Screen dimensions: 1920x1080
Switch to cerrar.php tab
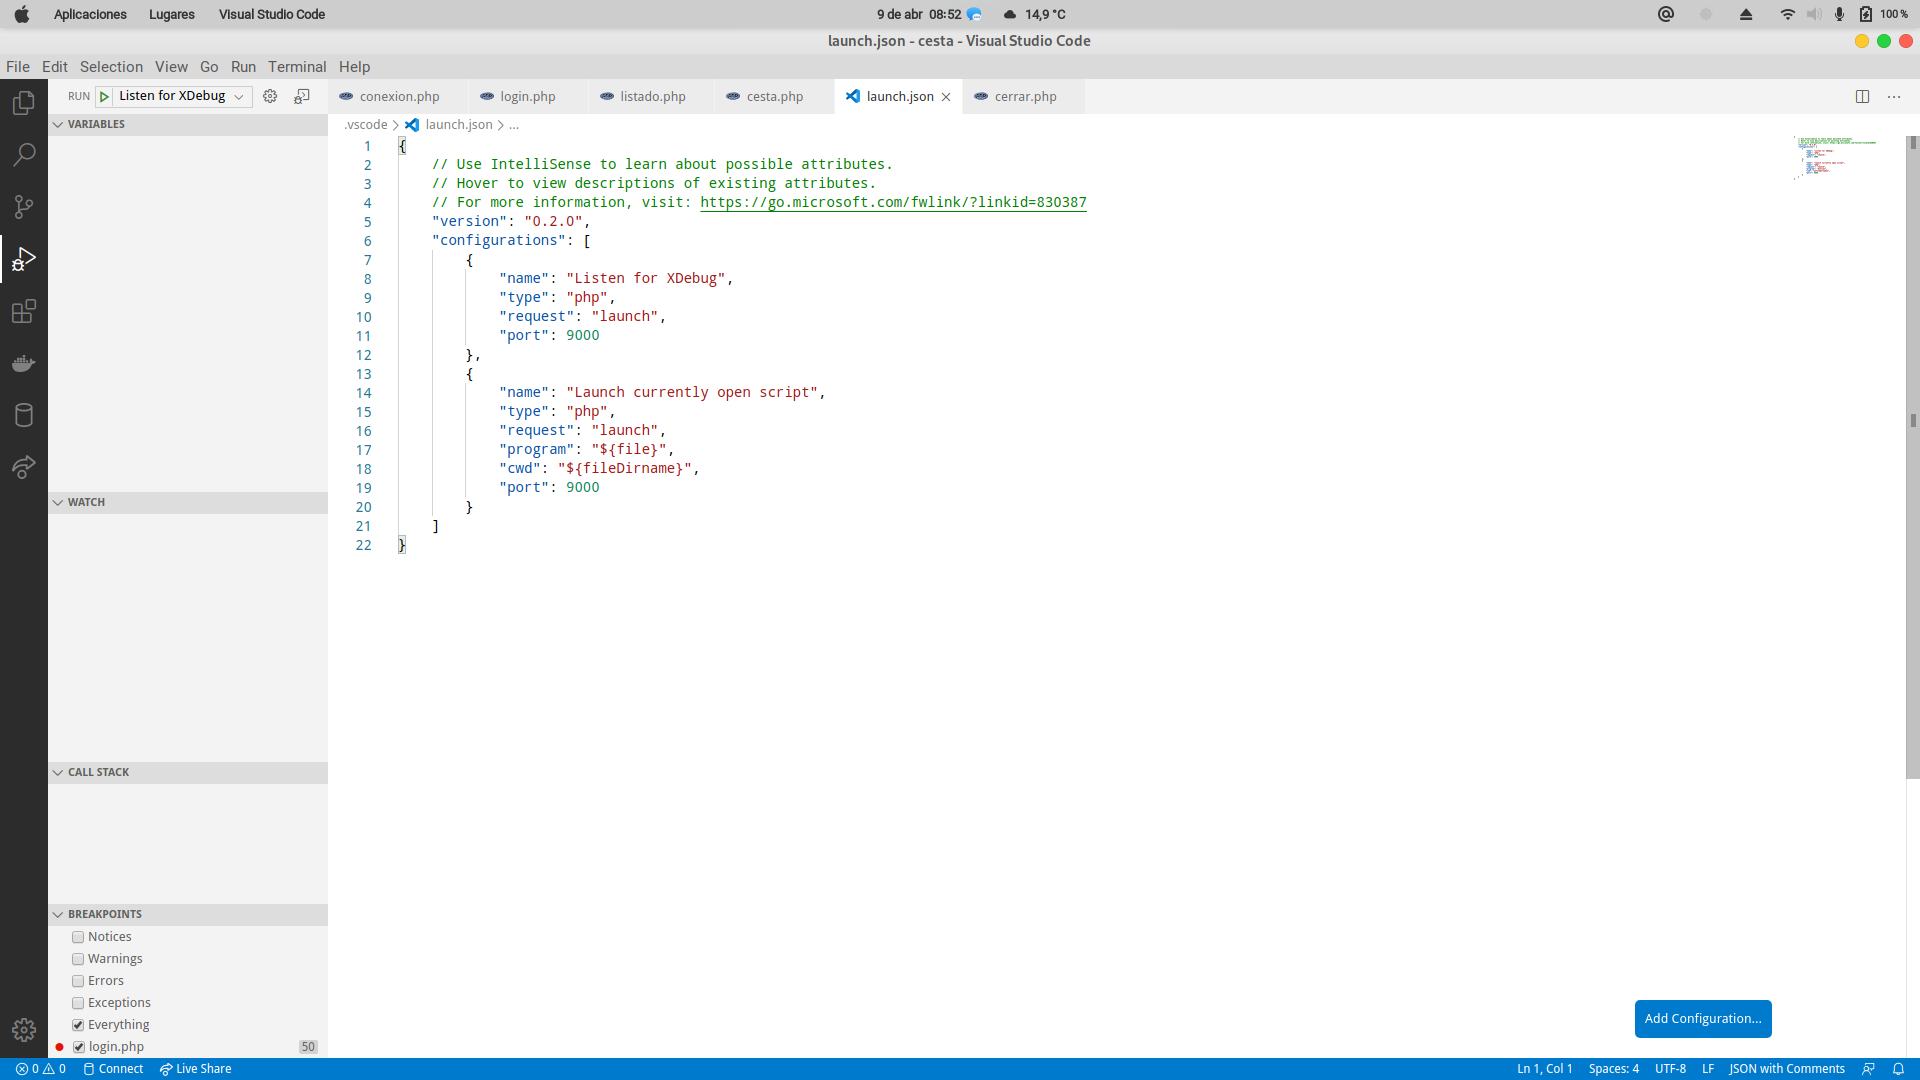point(1024,97)
